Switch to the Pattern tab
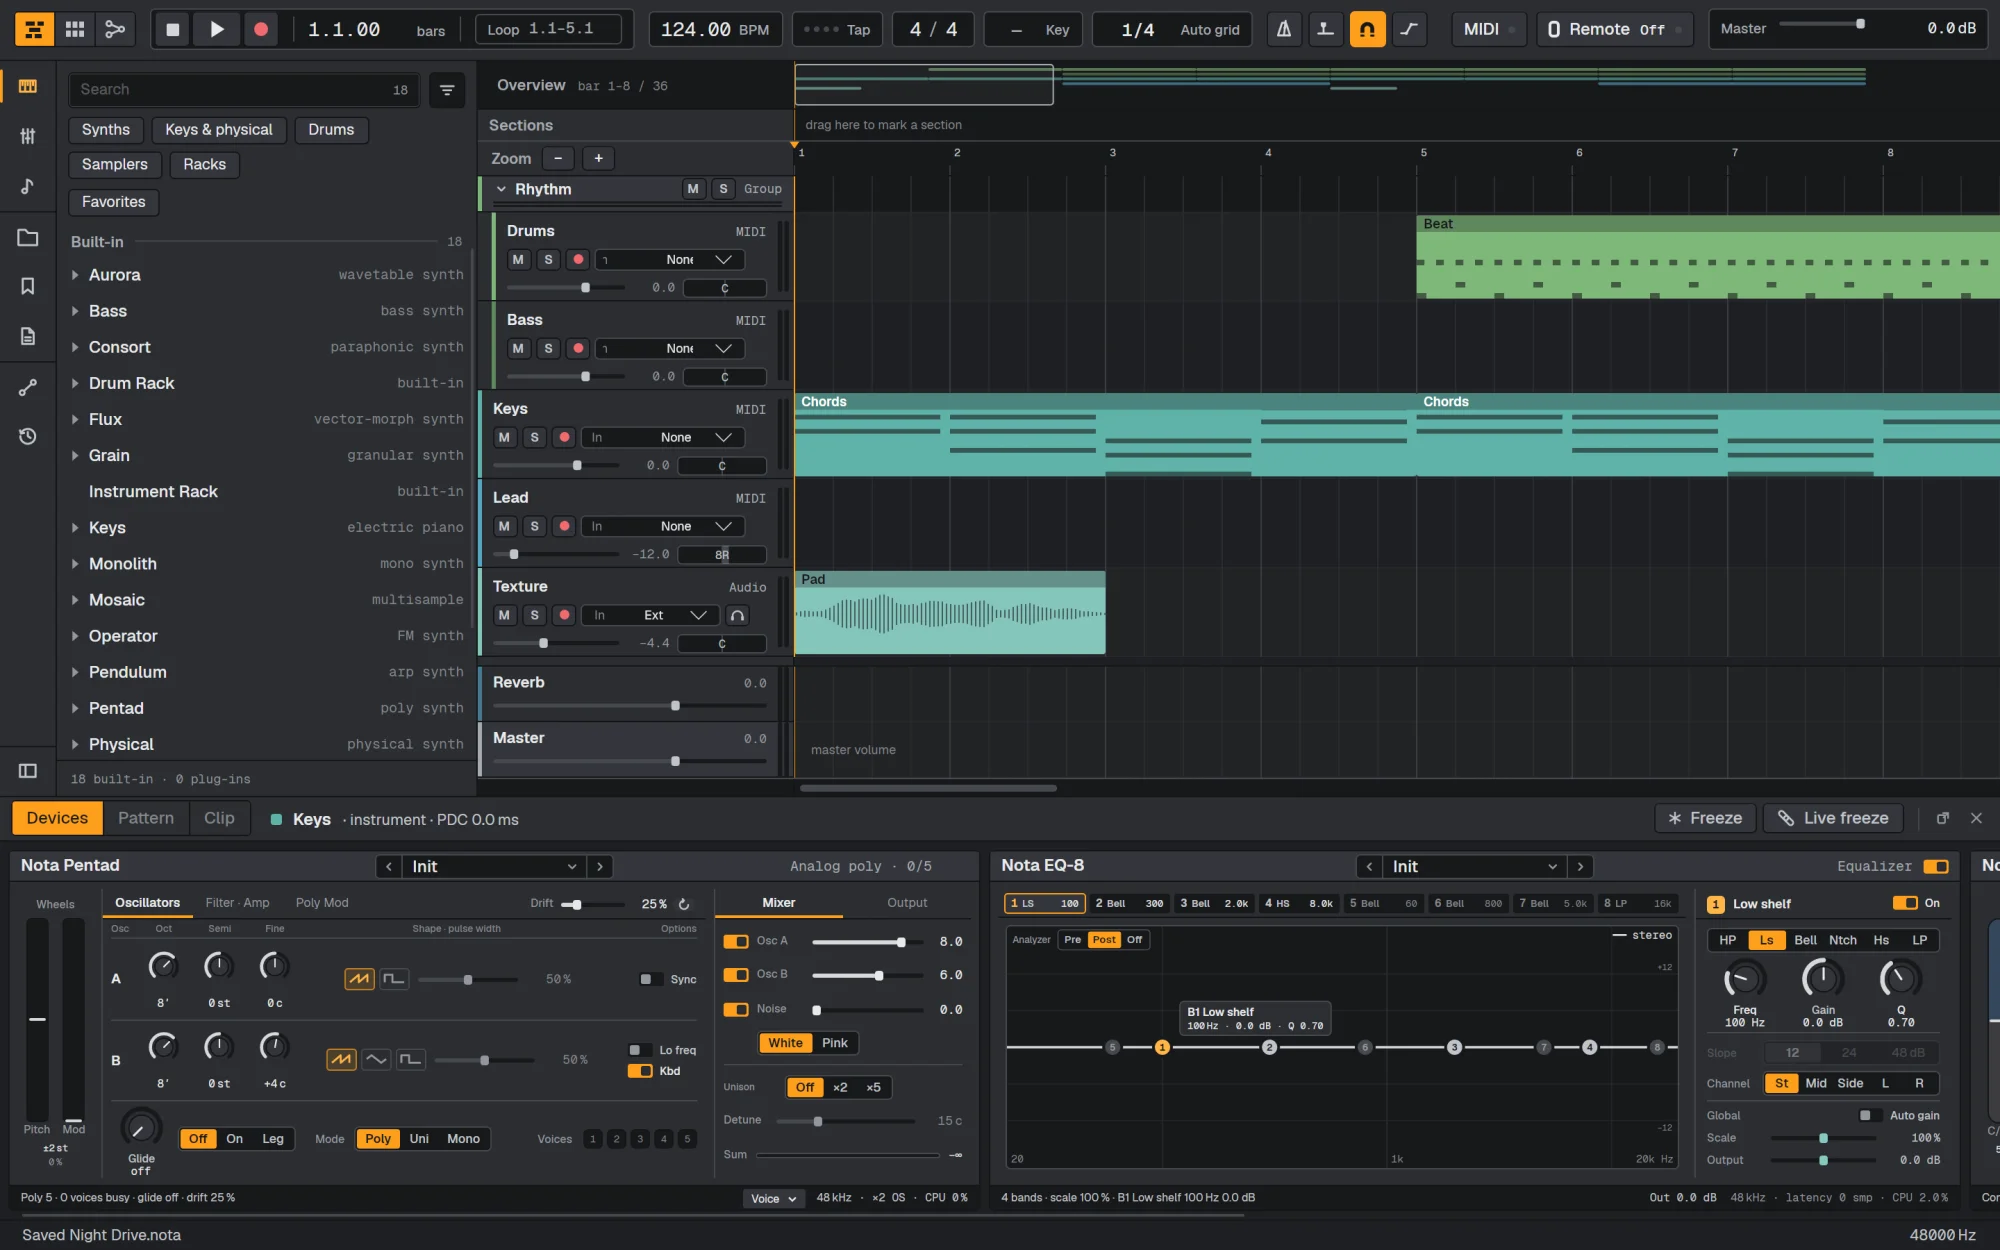This screenshot has height=1250, width=2000. point(146,818)
